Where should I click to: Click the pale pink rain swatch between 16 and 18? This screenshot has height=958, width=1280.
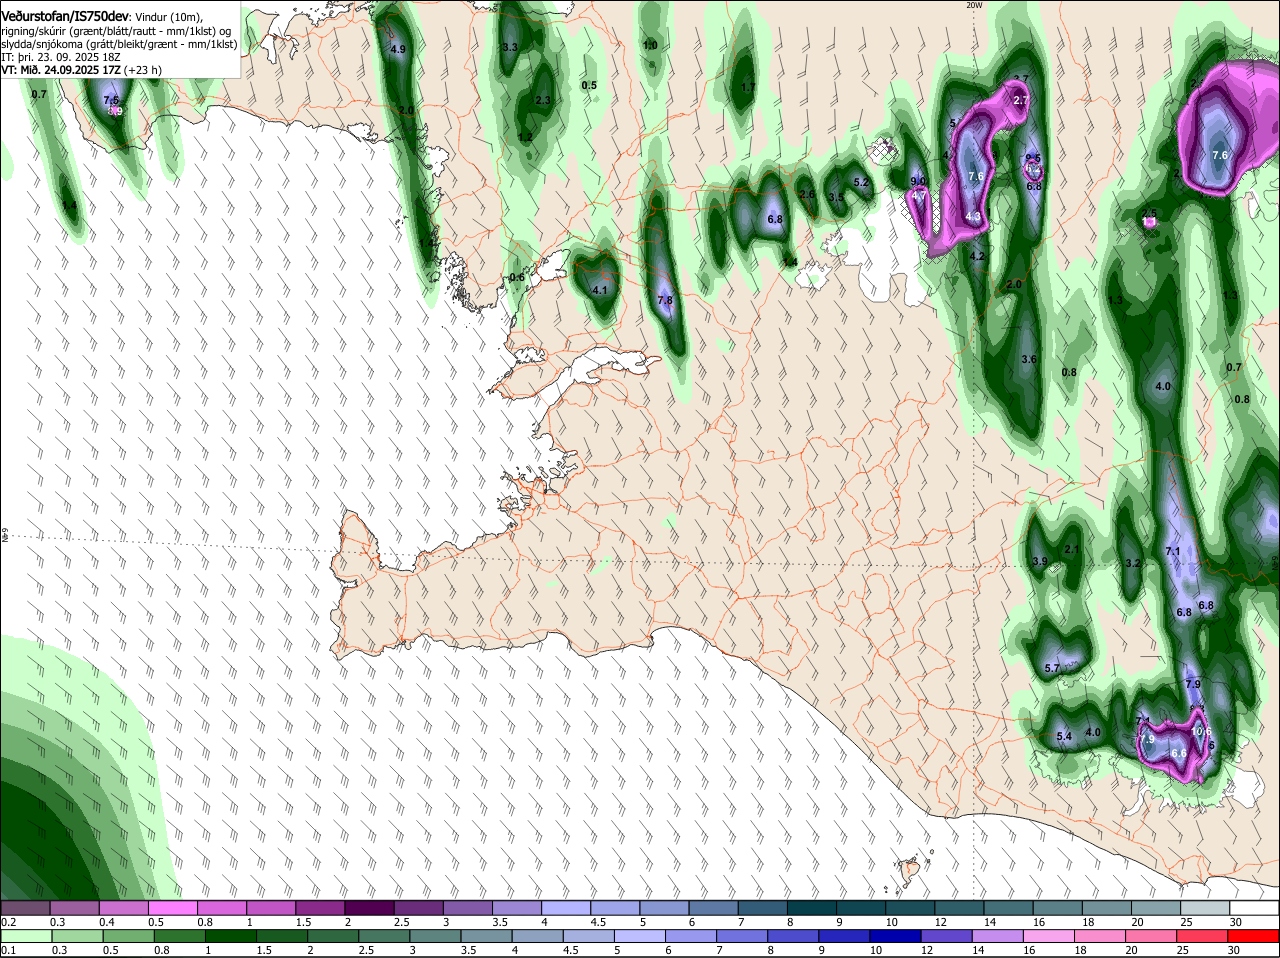point(1050,936)
